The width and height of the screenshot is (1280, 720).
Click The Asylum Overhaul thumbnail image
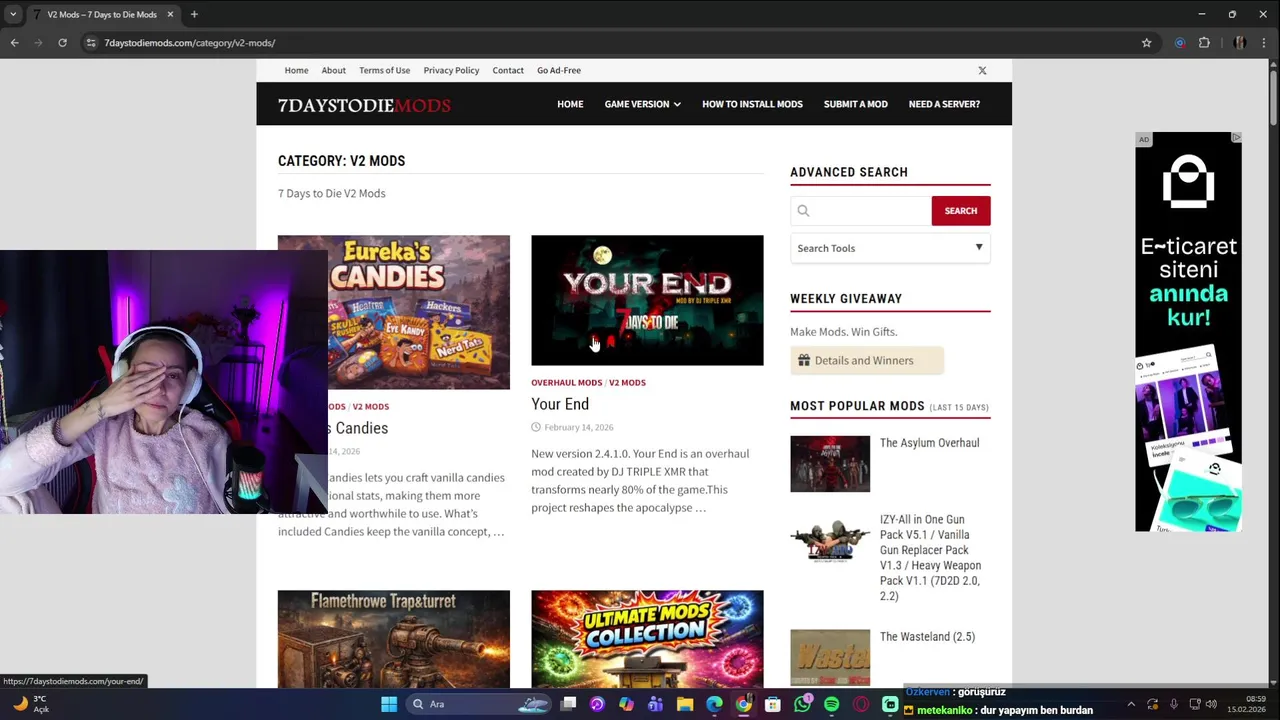point(830,464)
